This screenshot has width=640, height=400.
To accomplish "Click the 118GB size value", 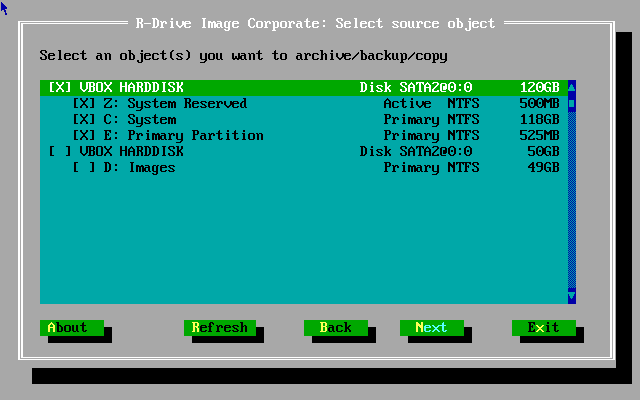I will tap(539, 119).
